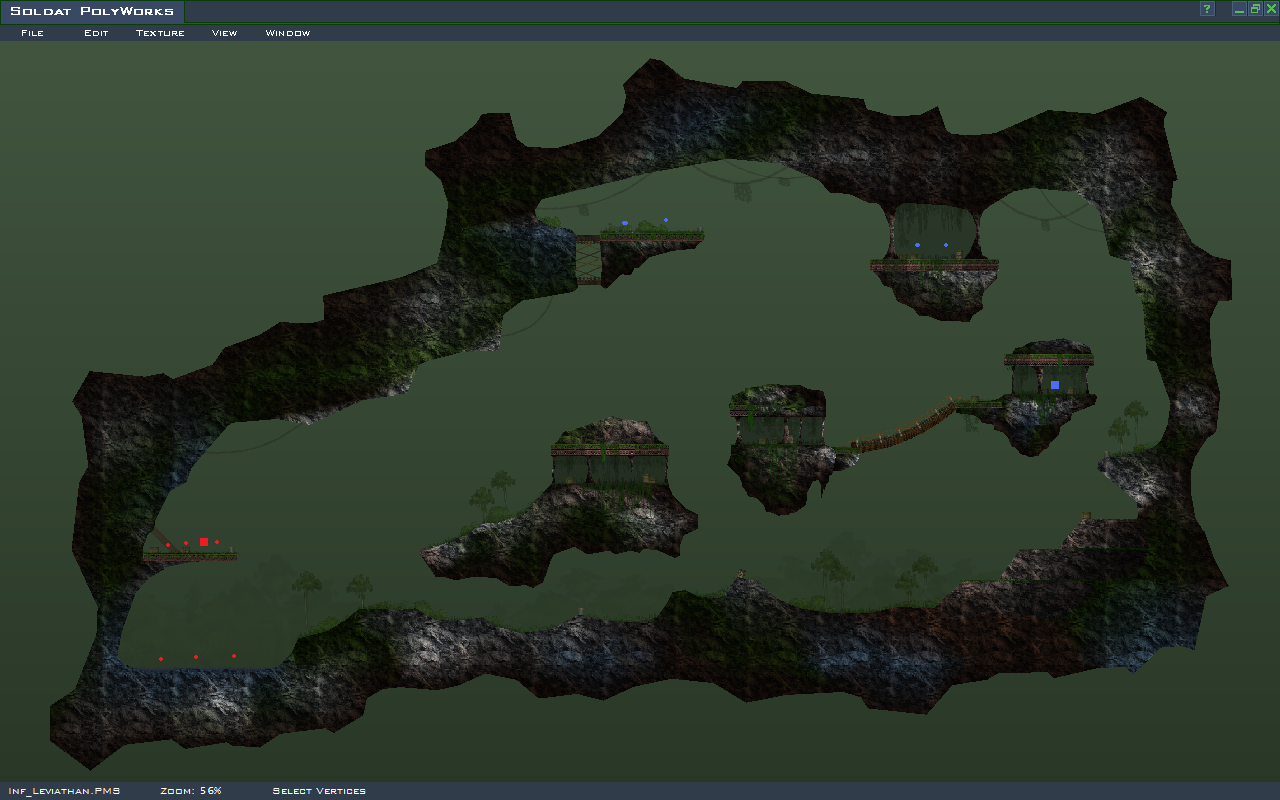
Task: Pick the rightmost red spawn on cave floor
Action: tap(234, 656)
